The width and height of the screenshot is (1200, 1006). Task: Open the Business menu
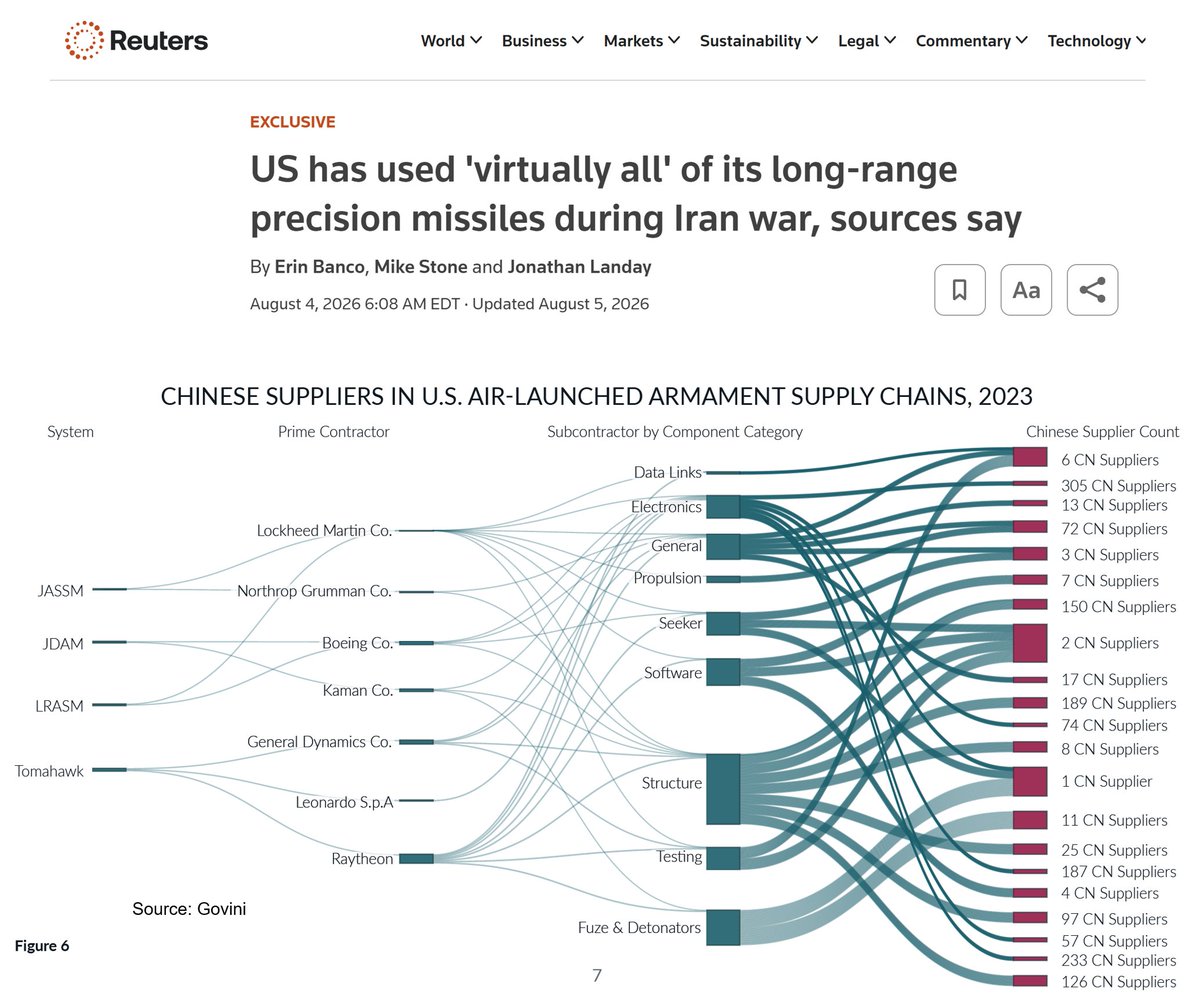pyautogui.click(x=543, y=41)
